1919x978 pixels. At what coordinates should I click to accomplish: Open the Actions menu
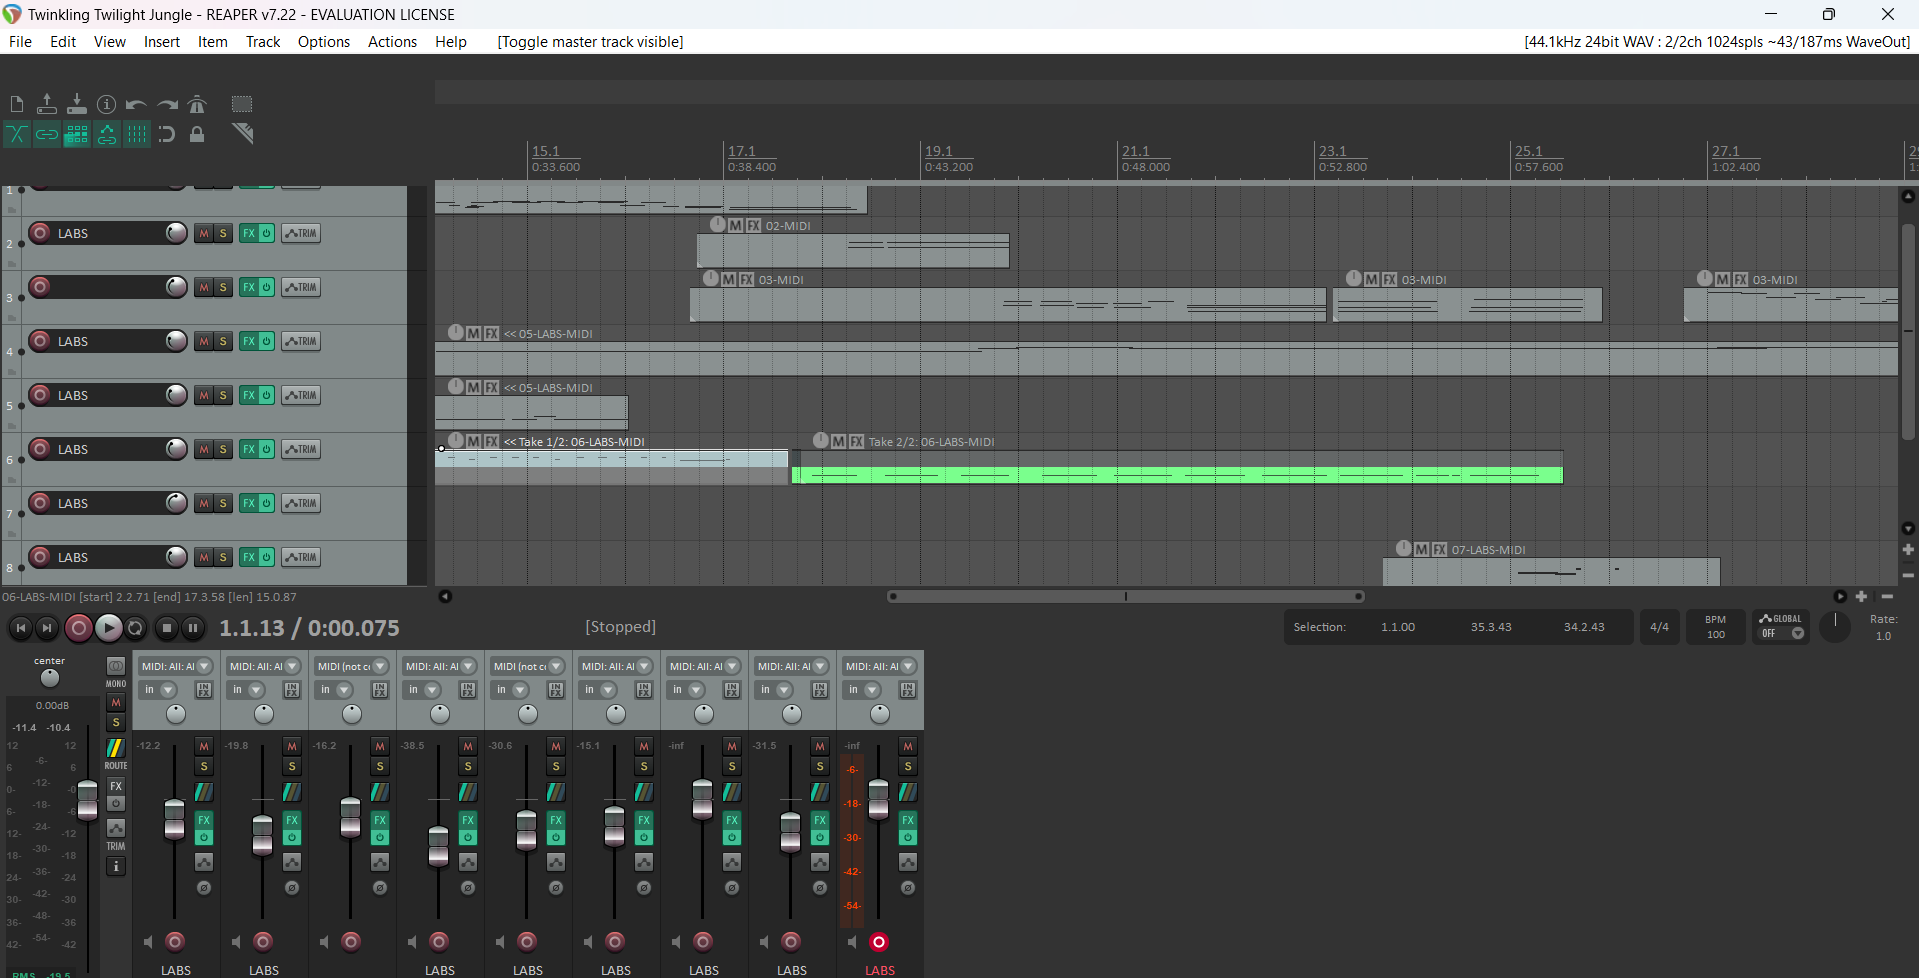[x=392, y=42]
